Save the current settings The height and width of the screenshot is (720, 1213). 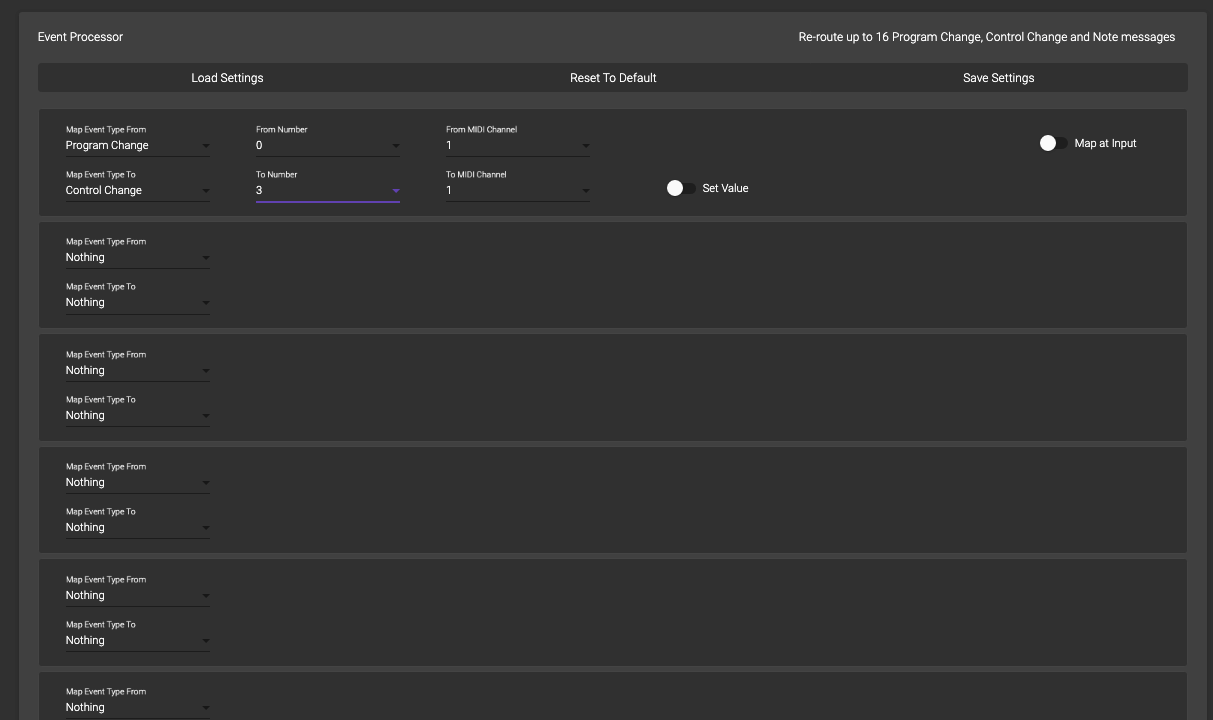pyautogui.click(x=997, y=77)
